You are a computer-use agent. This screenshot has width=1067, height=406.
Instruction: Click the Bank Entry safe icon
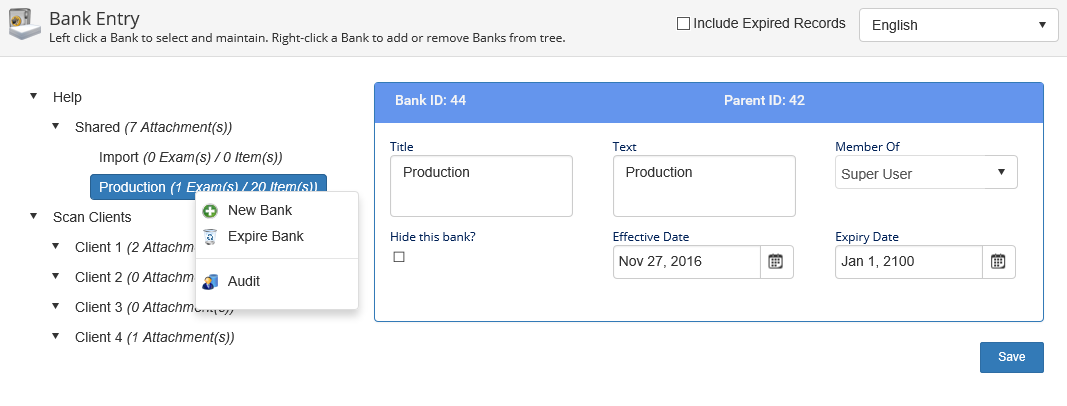click(24, 27)
